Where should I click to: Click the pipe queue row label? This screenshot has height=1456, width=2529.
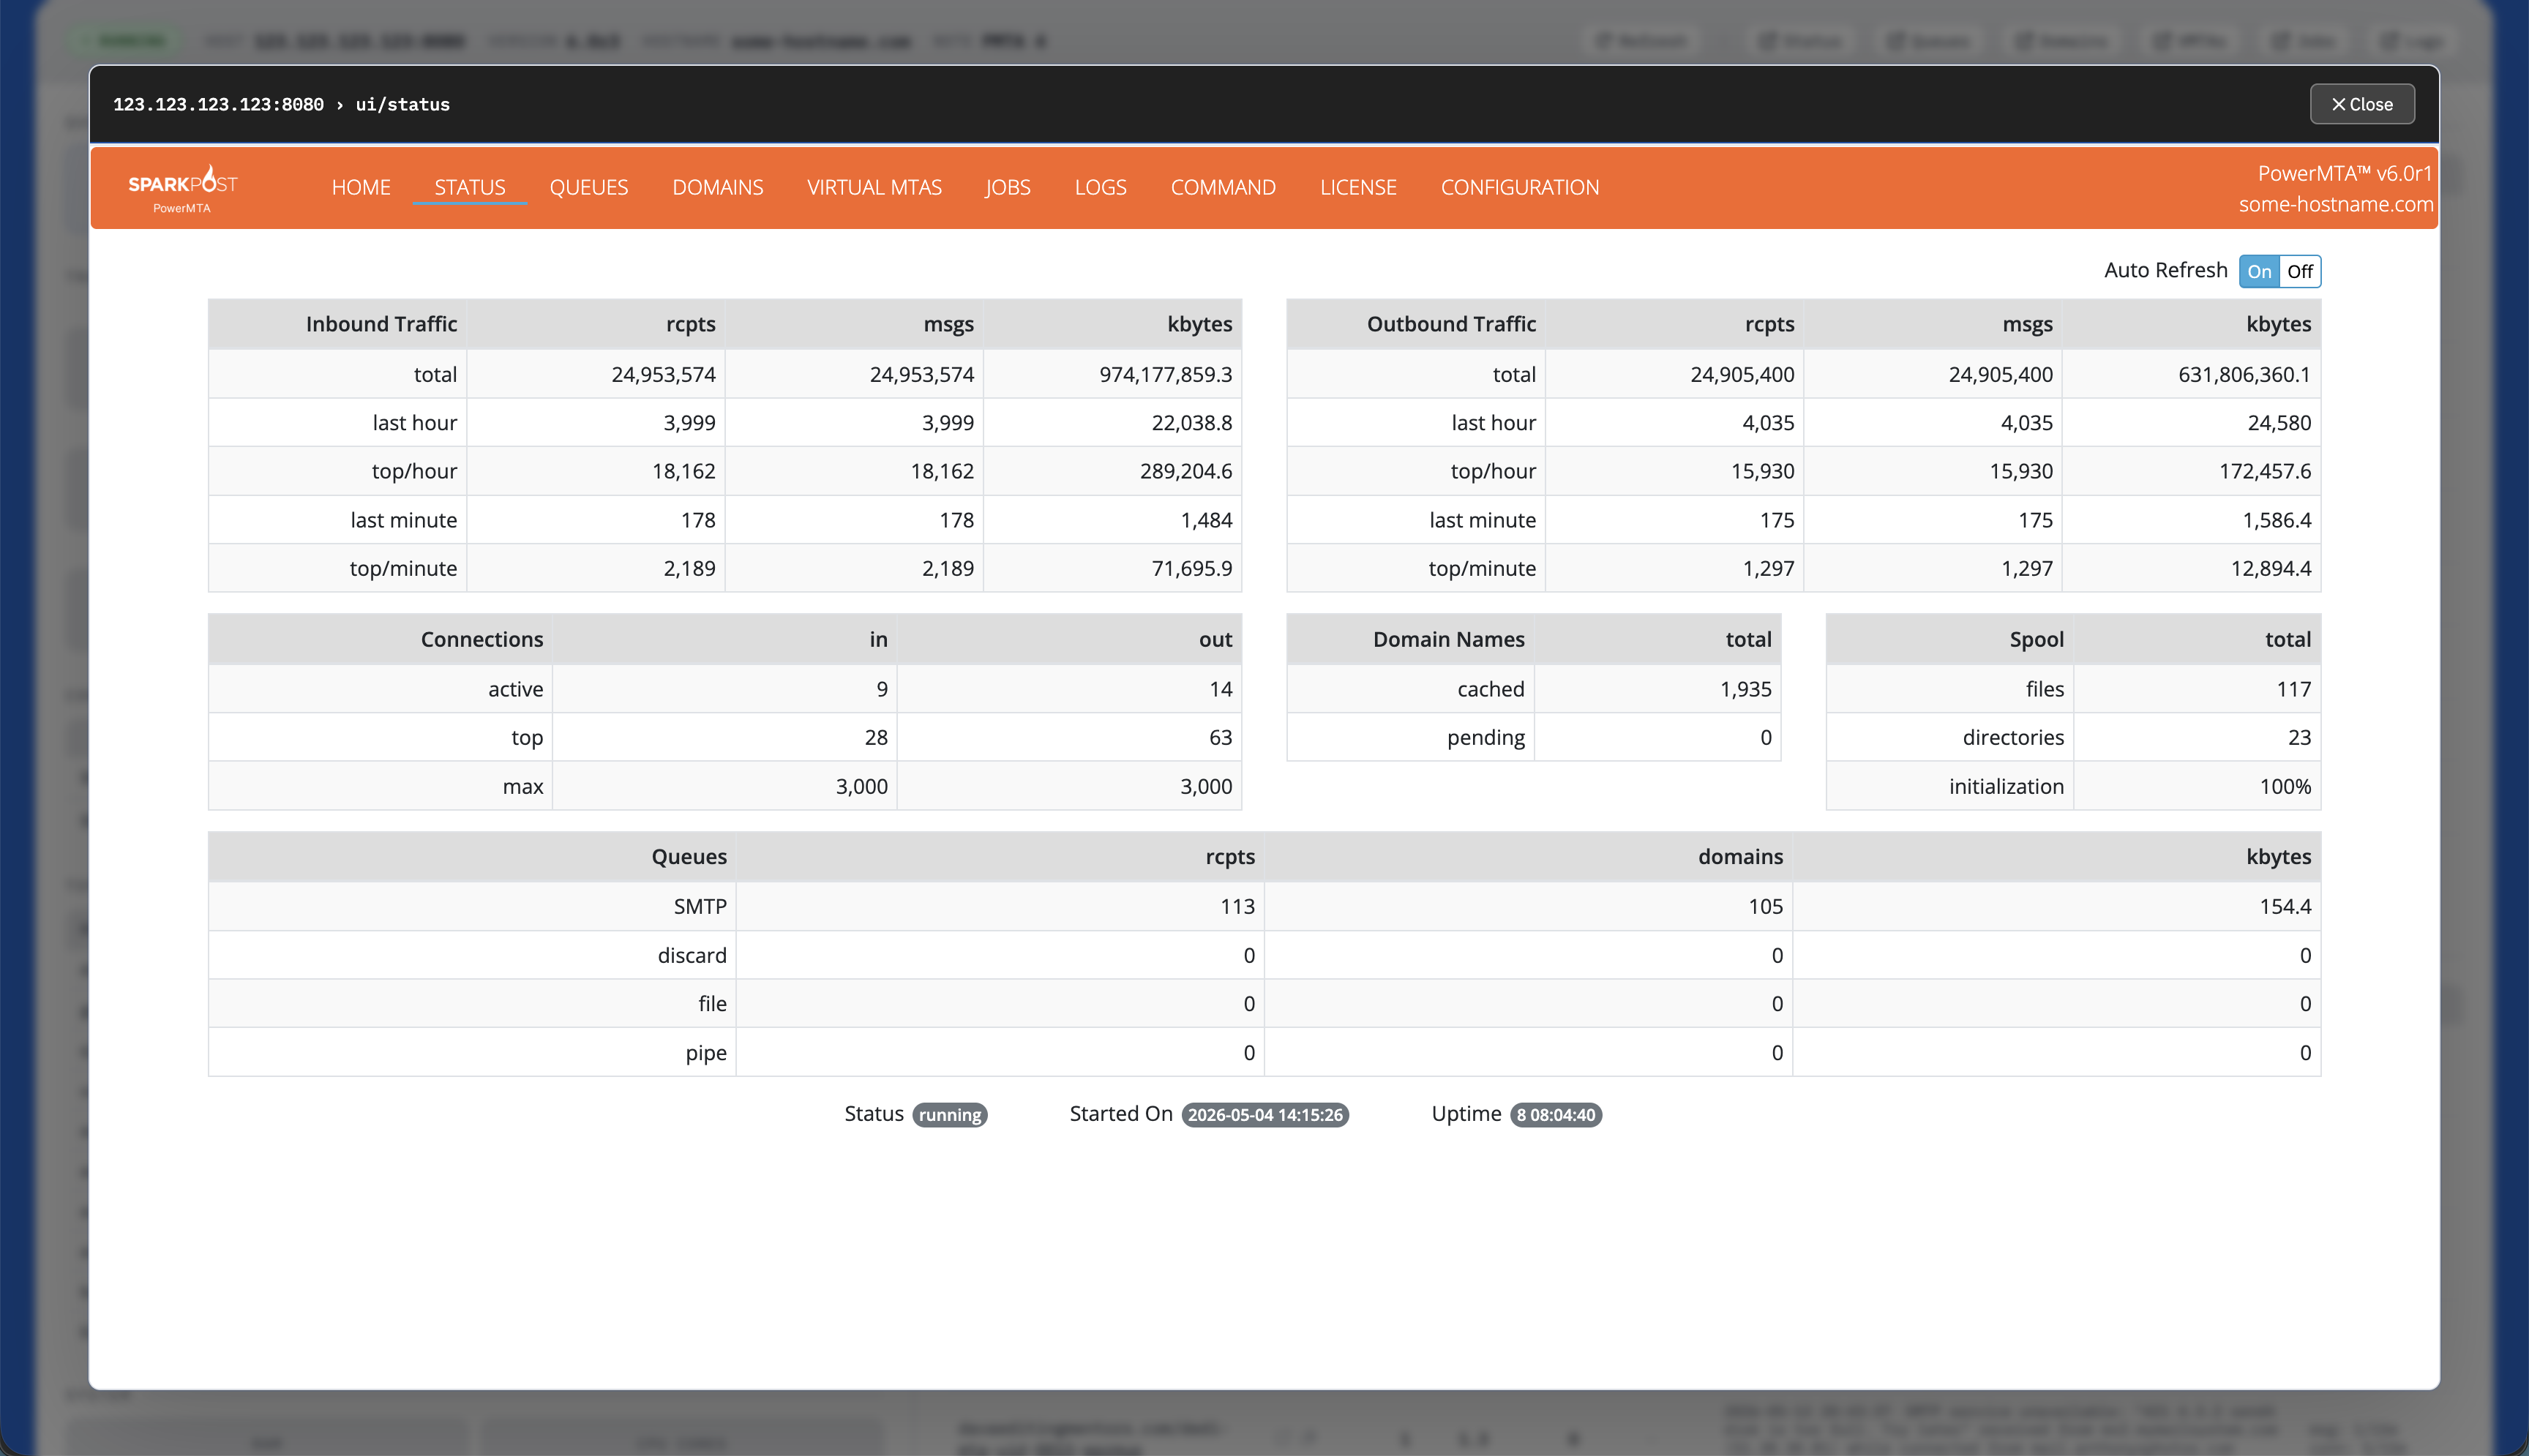tap(706, 1052)
